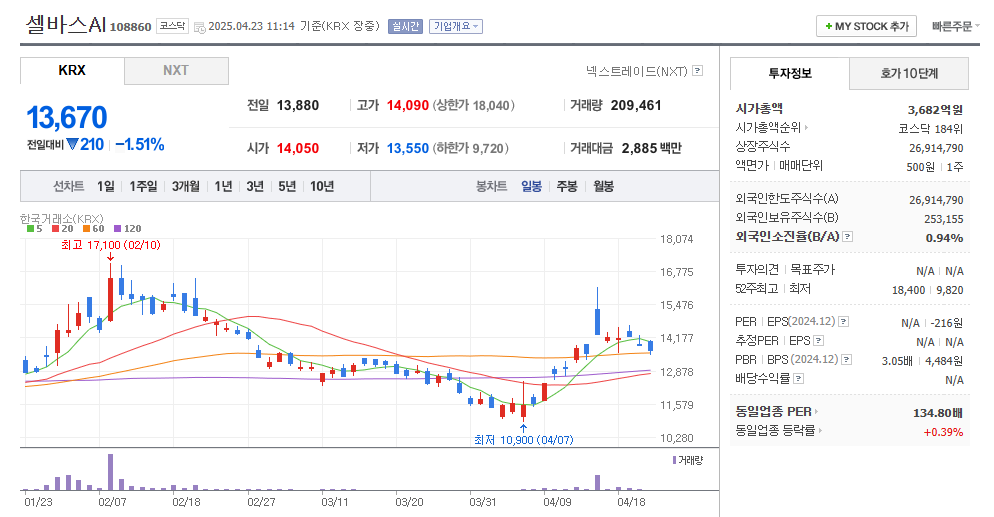Open the NXT Nextrade help icon
The width and height of the screenshot is (994, 517).
[697, 71]
